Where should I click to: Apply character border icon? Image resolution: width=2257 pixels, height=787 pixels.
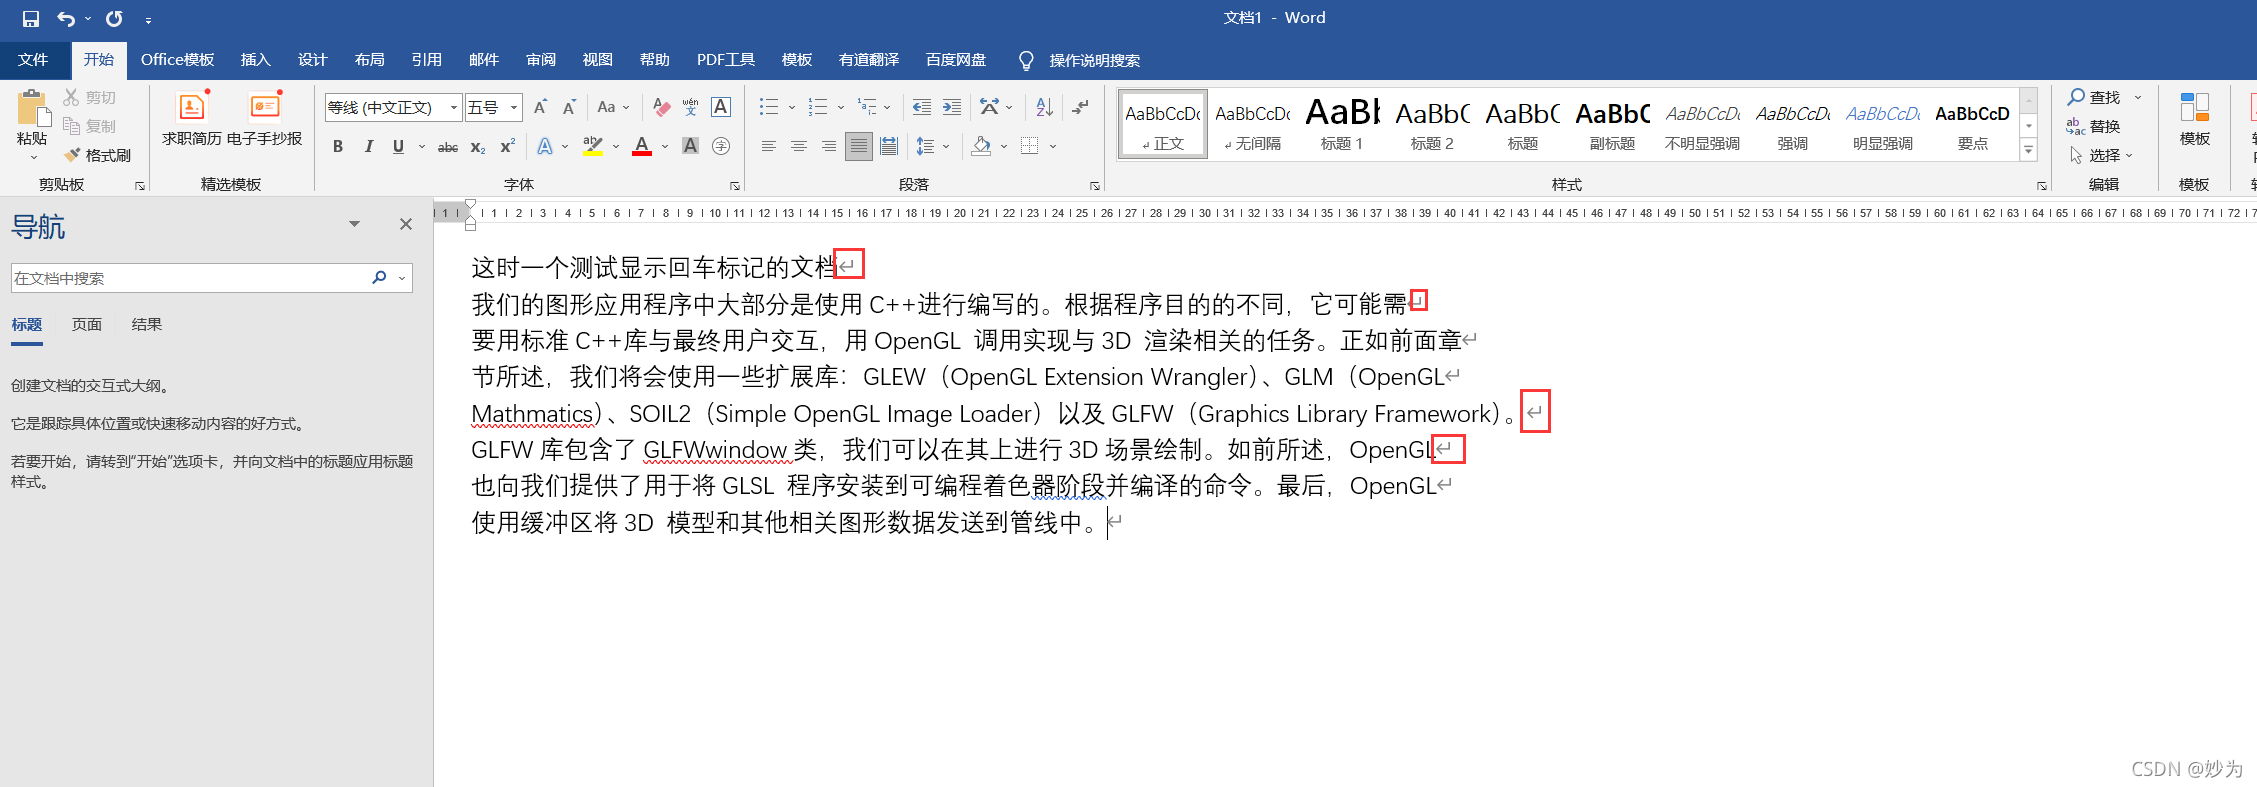click(x=721, y=107)
